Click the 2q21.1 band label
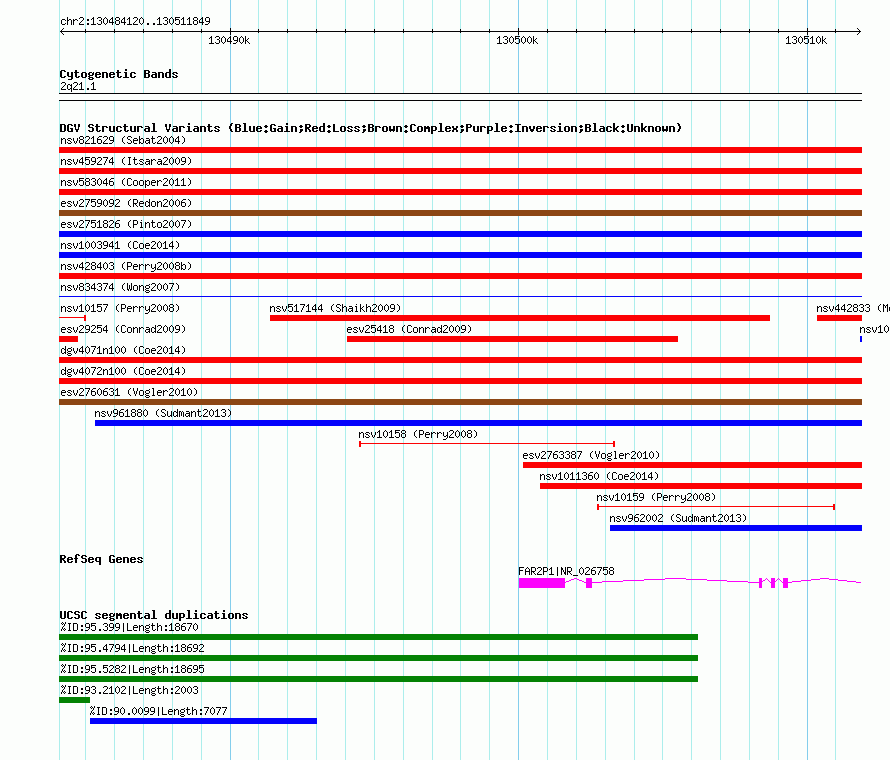This screenshot has width=890, height=760. tap(78, 86)
